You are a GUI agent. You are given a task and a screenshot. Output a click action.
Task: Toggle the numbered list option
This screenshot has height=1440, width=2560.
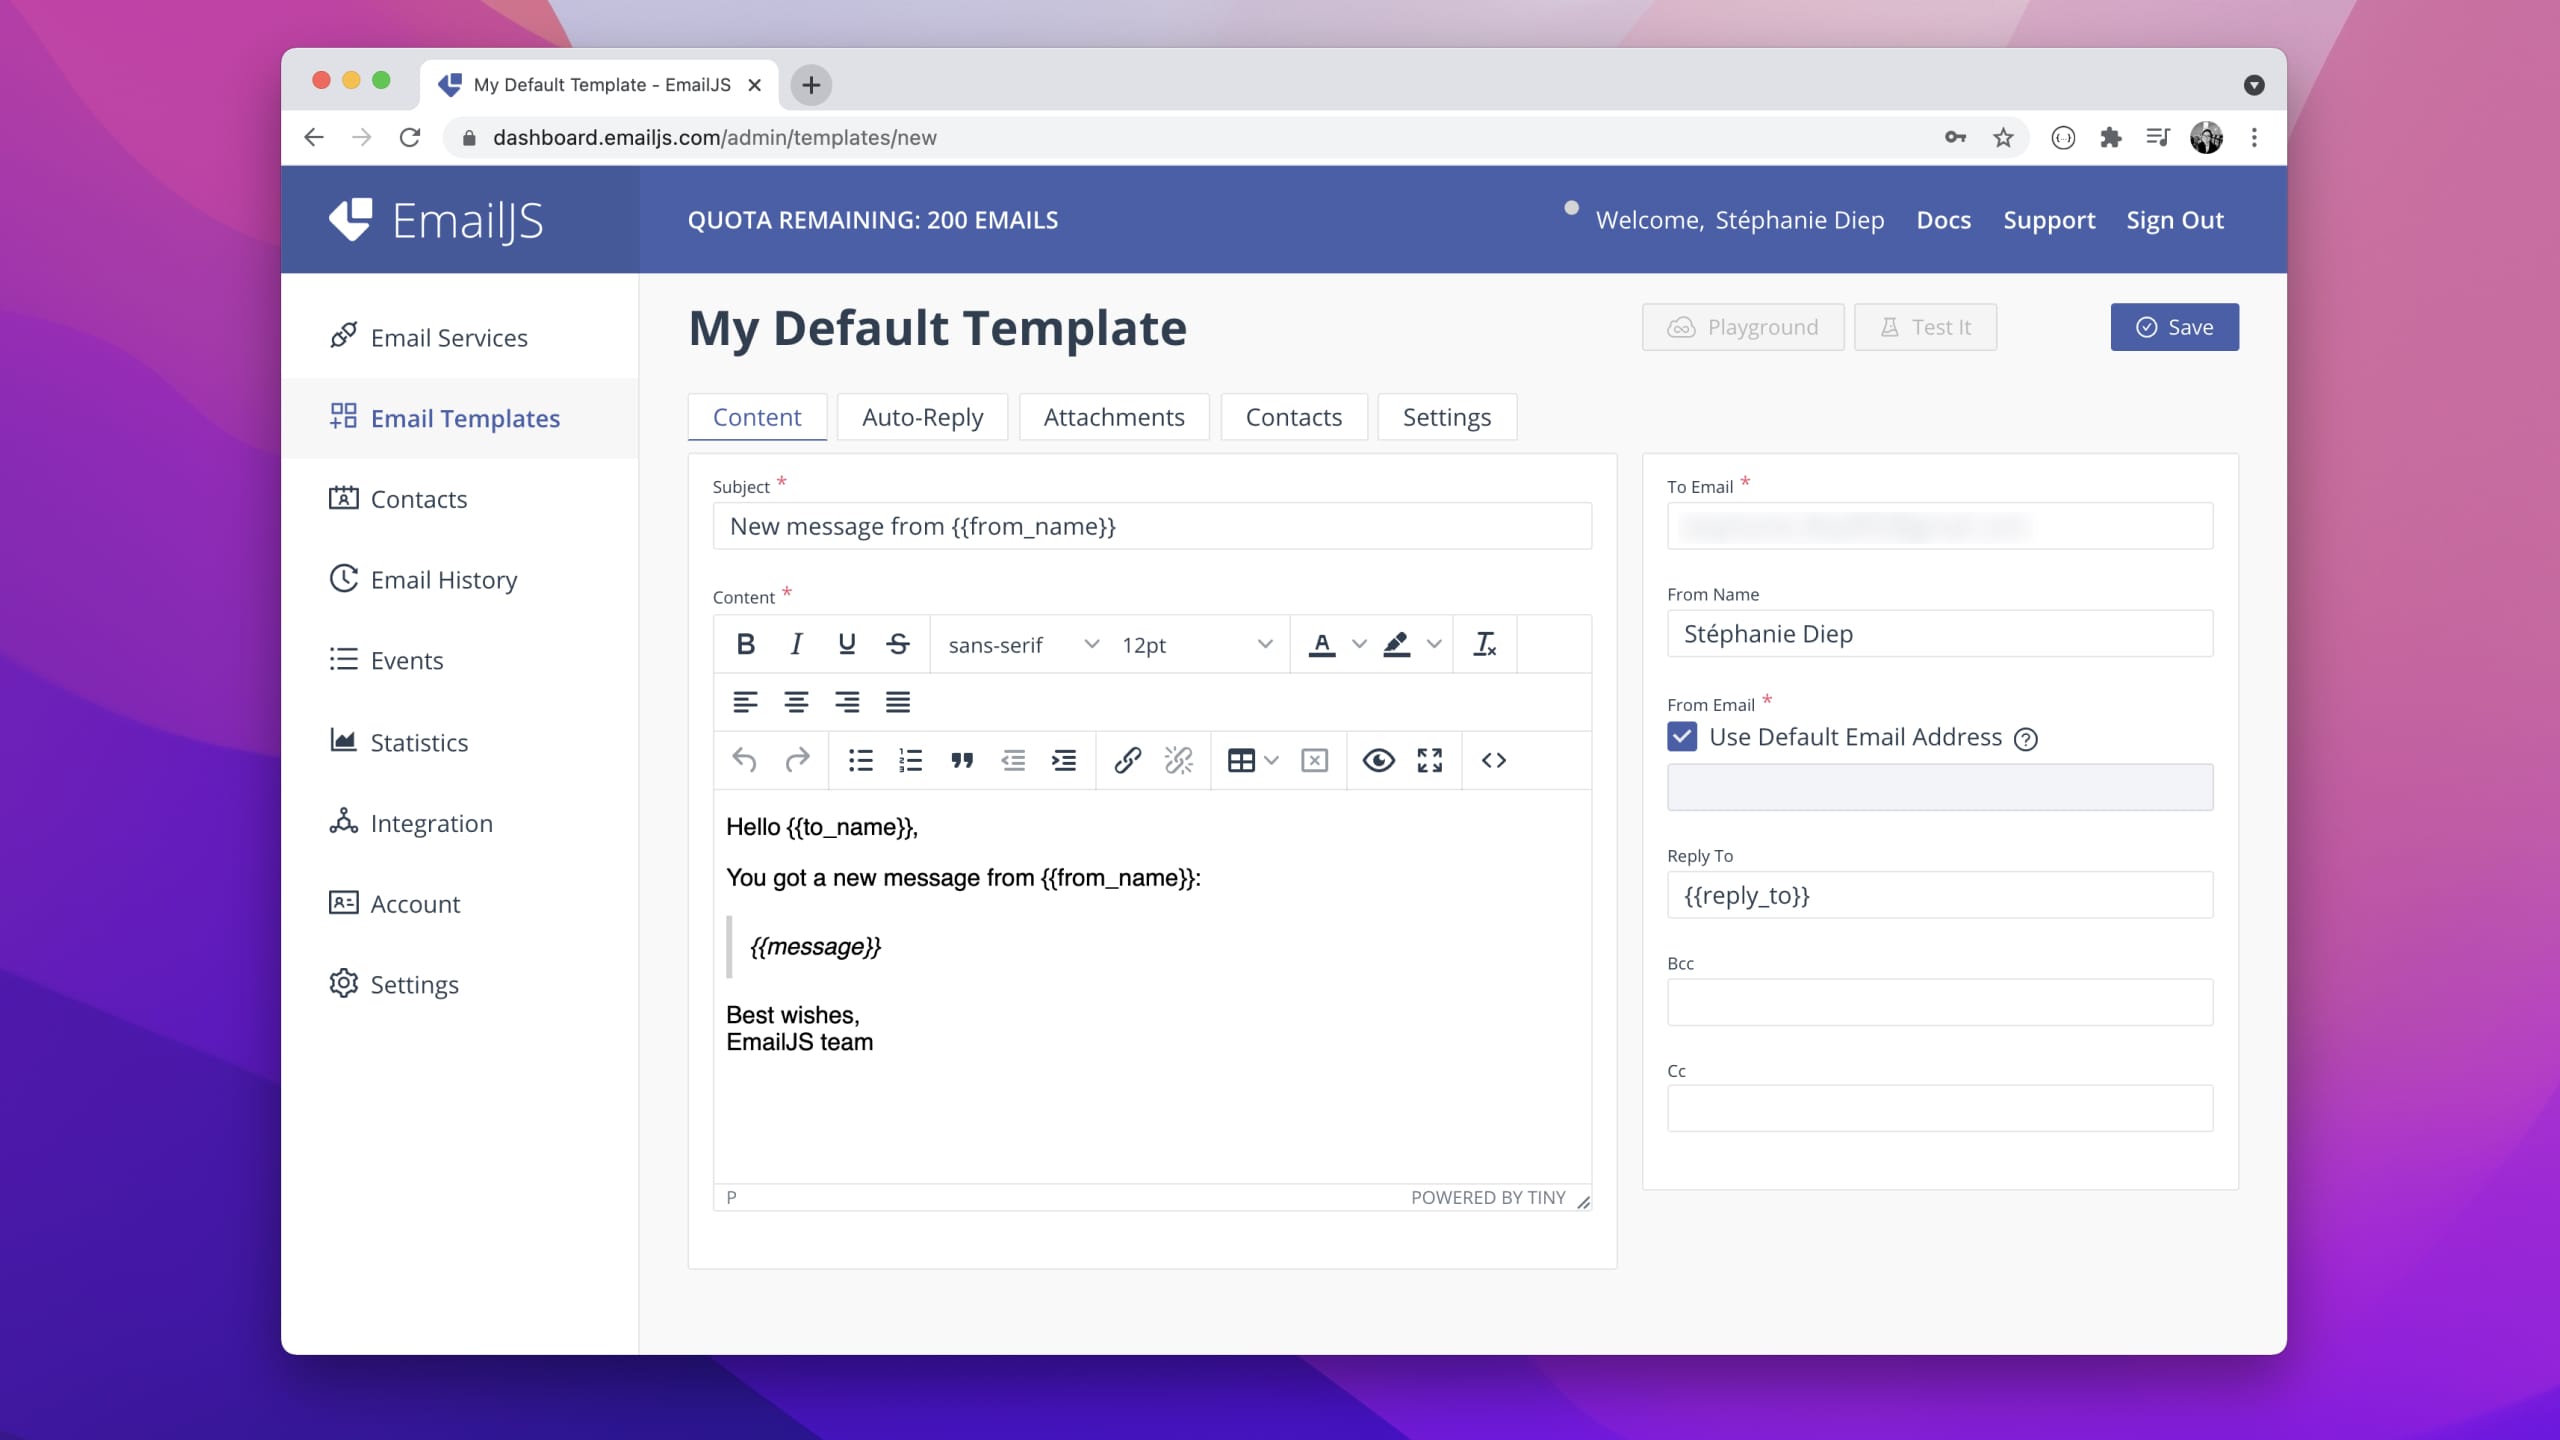pos(910,760)
